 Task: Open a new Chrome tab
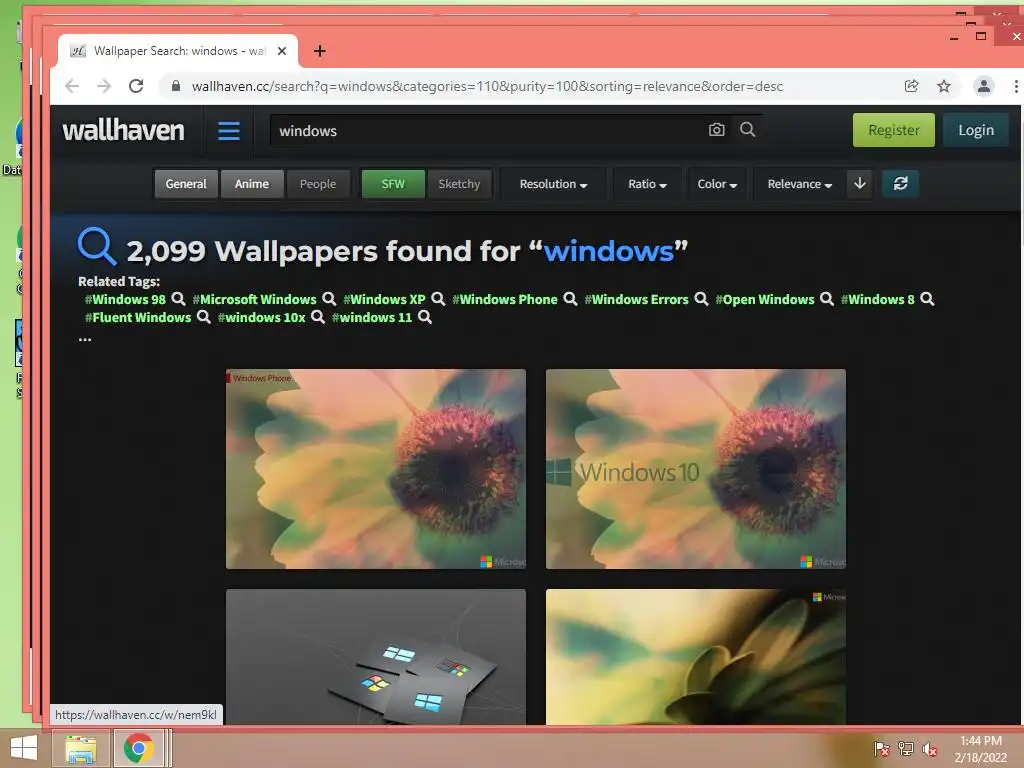pyautogui.click(x=319, y=51)
